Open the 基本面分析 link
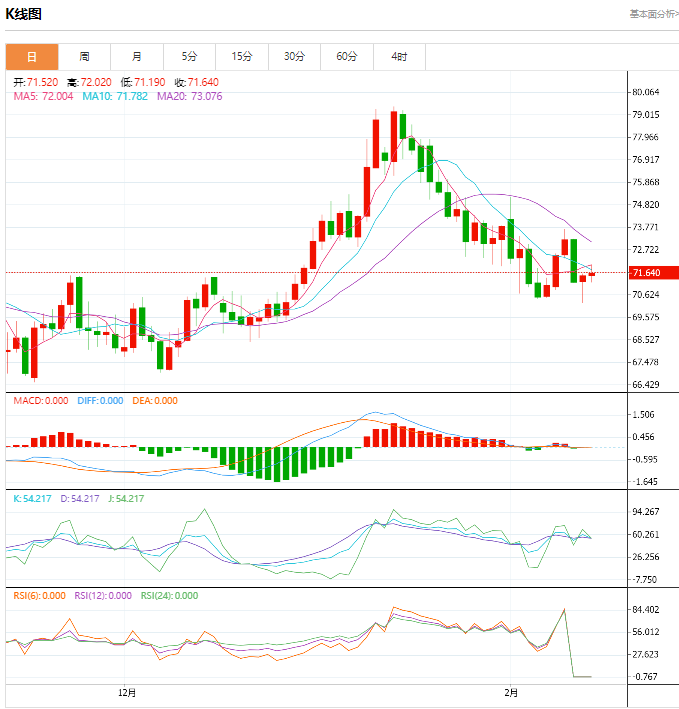679x709 pixels. (x=654, y=14)
